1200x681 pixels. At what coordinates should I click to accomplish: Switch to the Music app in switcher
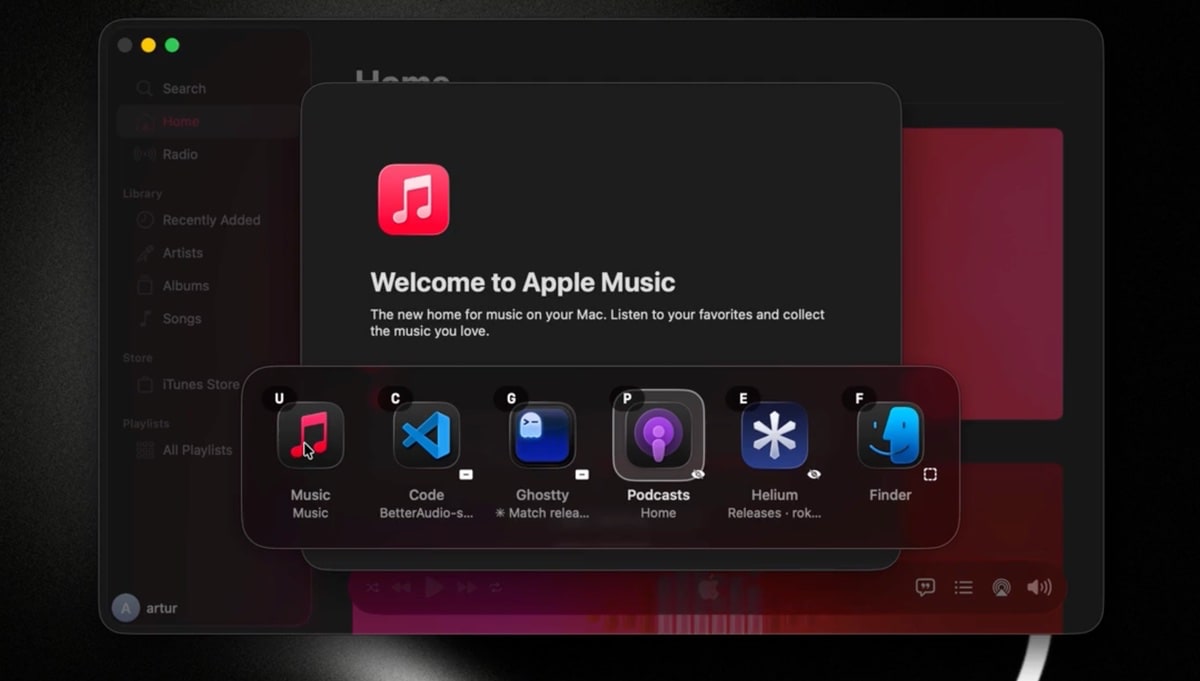(310, 435)
